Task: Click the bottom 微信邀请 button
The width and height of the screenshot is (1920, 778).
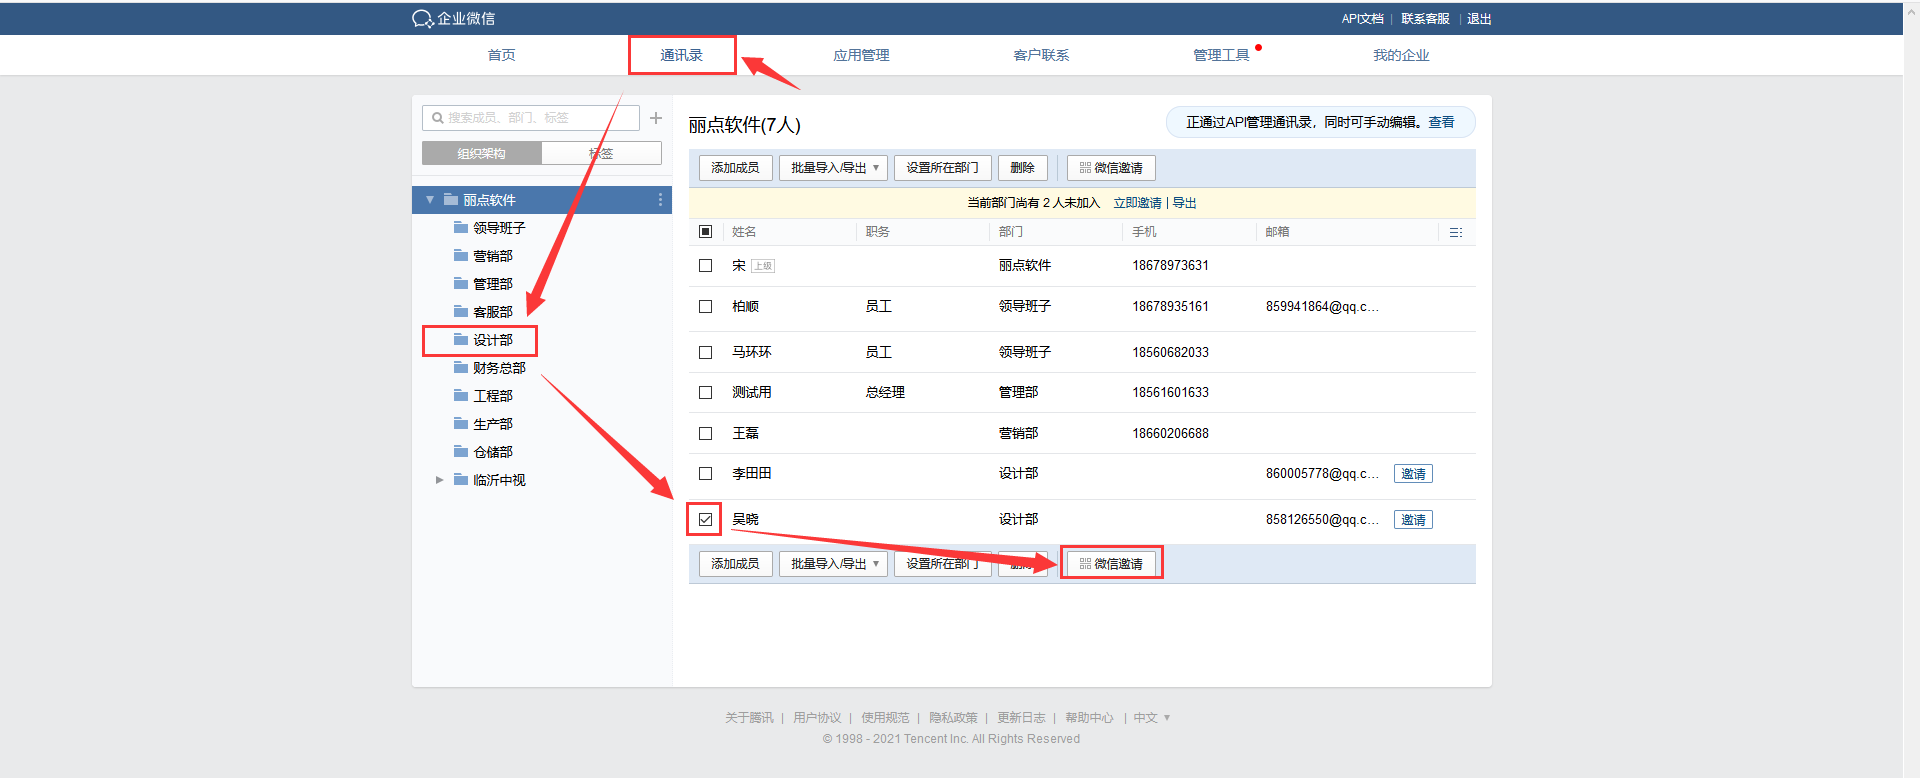Action: coord(1111,564)
